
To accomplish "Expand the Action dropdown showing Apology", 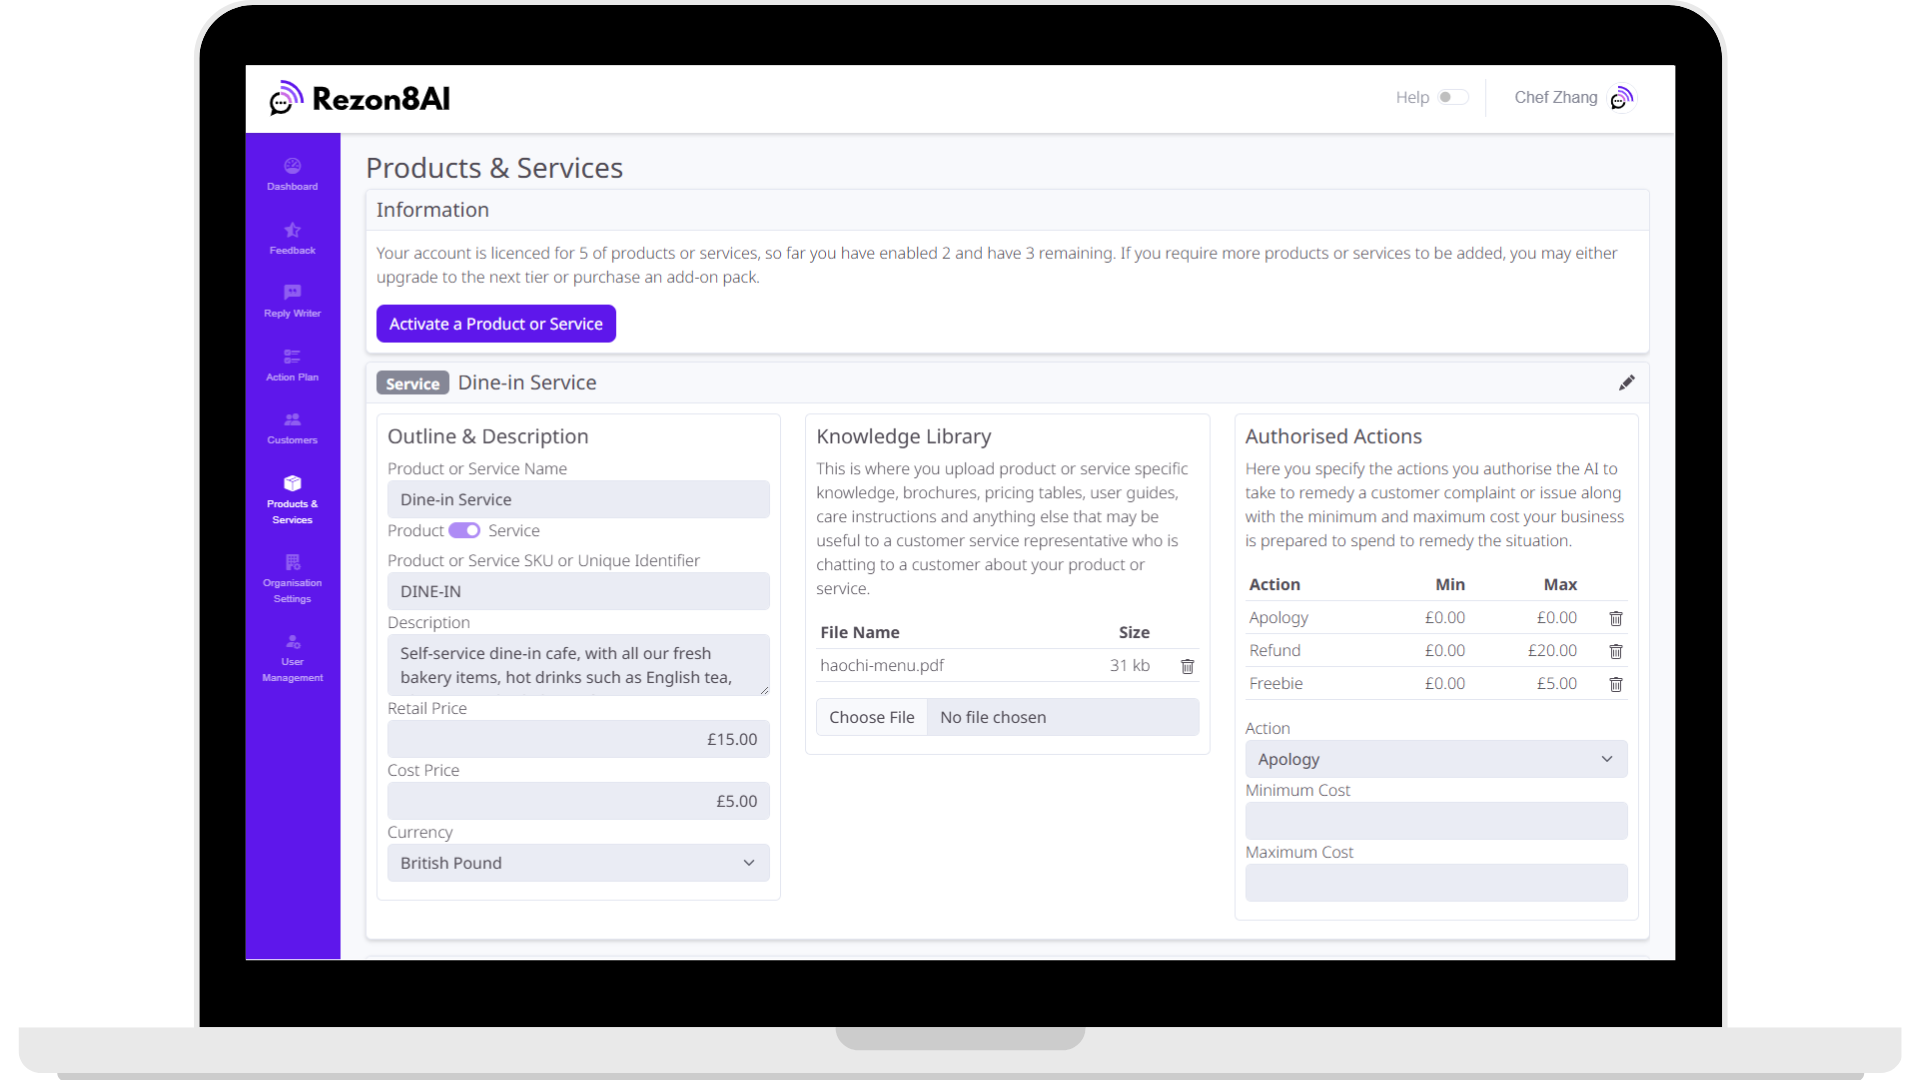I will 1435,759.
